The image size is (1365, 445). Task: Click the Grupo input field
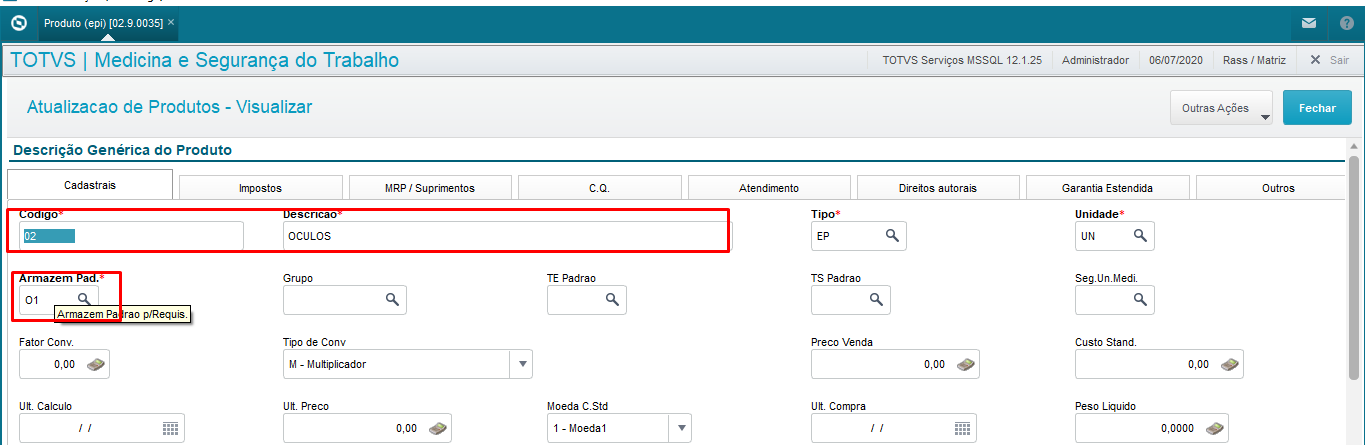(346, 299)
